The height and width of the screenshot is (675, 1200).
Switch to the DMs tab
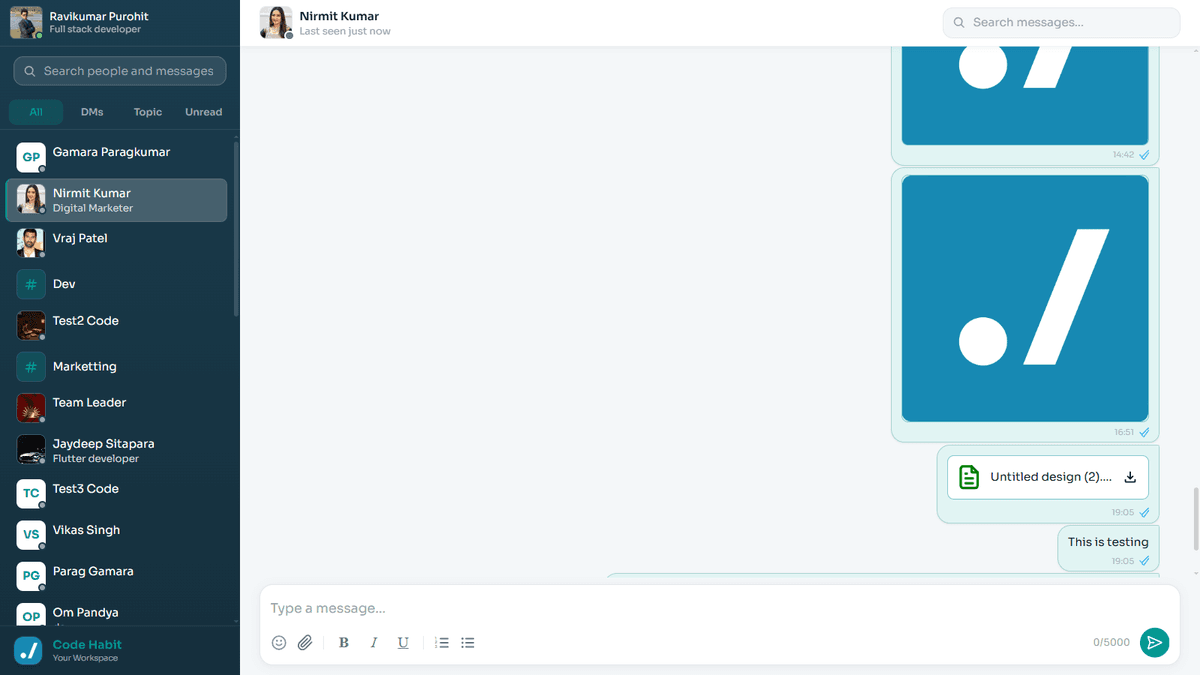(x=92, y=112)
